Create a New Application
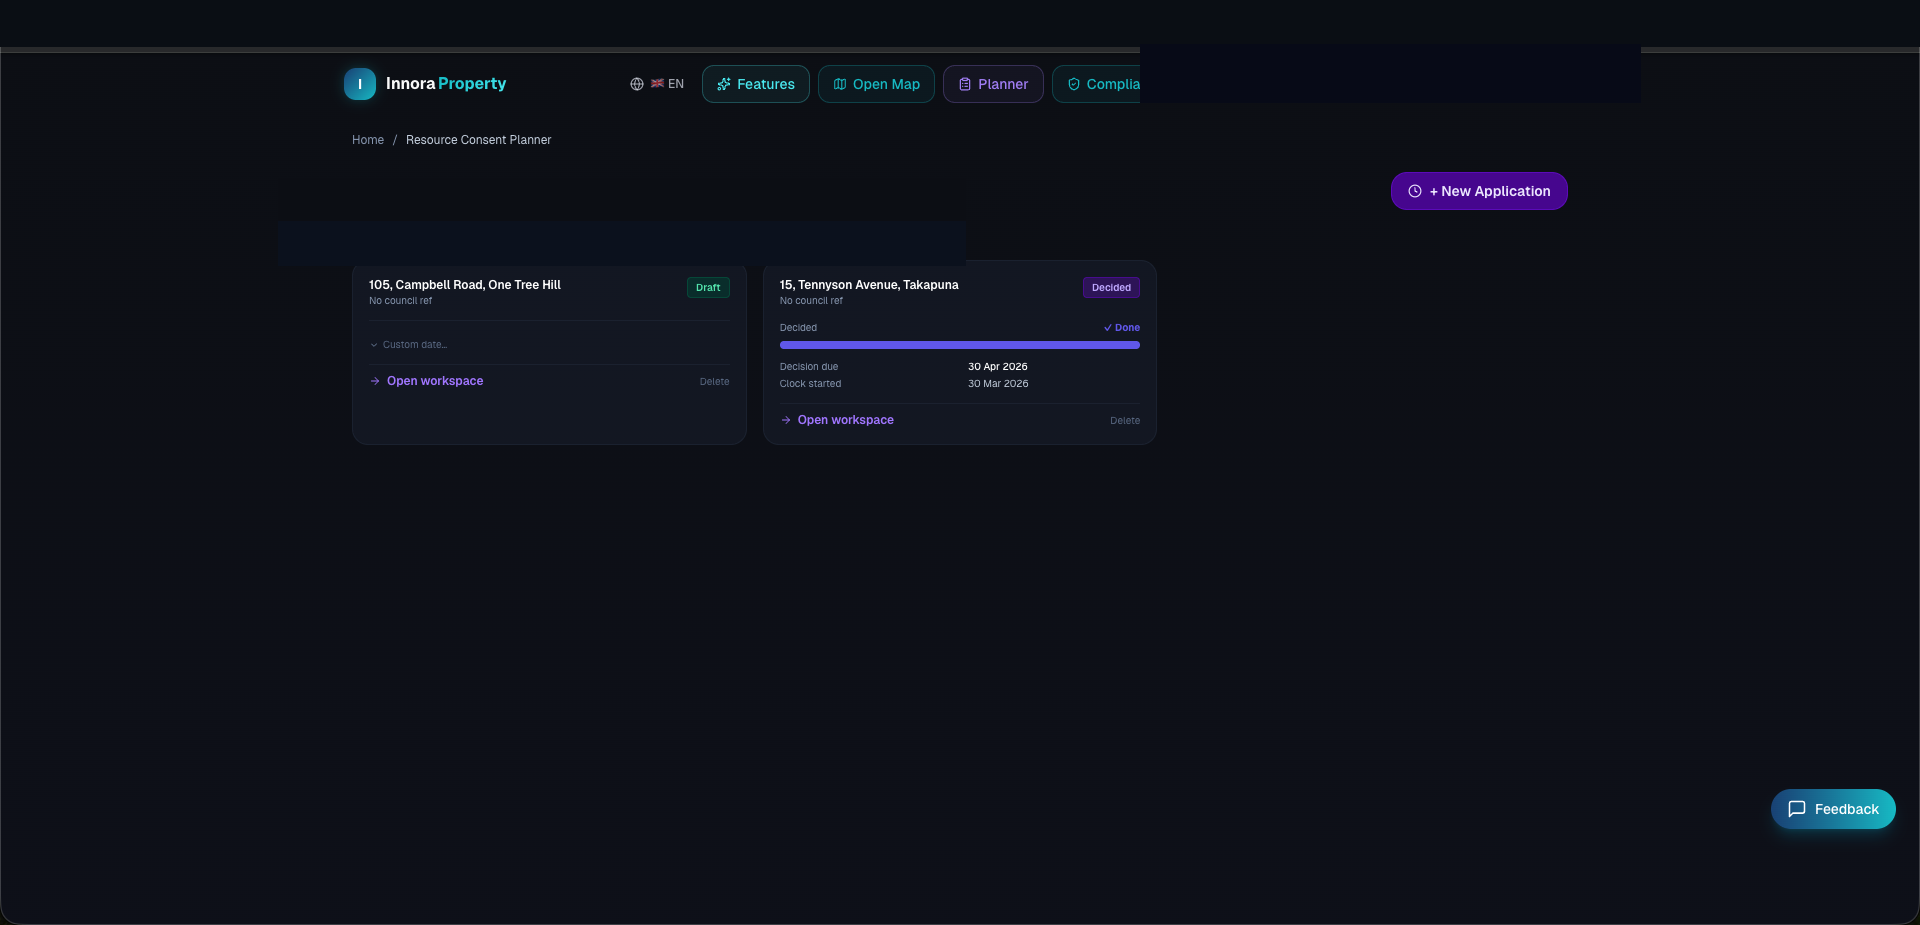This screenshot has width=1920, height=925. (x=1479, y=191)
